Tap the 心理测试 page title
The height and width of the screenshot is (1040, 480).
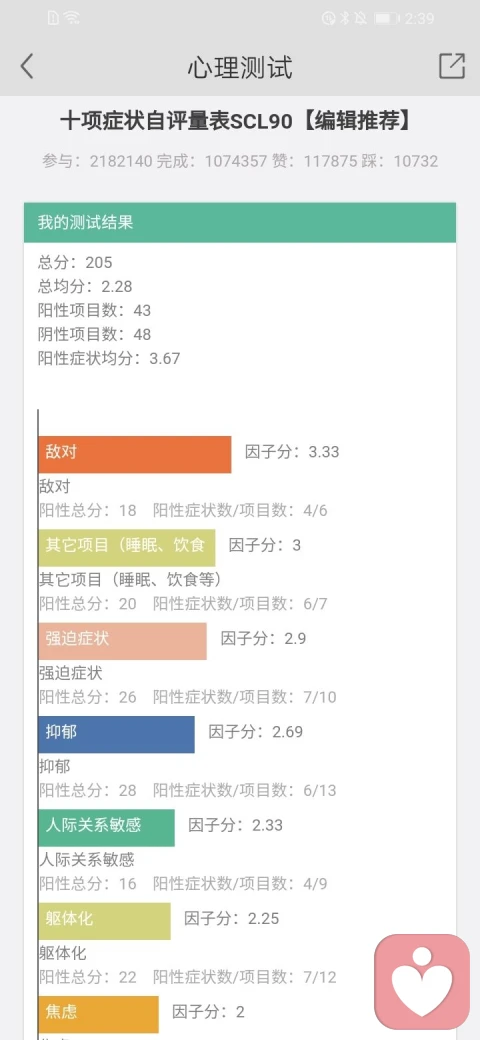coord(240,67)
